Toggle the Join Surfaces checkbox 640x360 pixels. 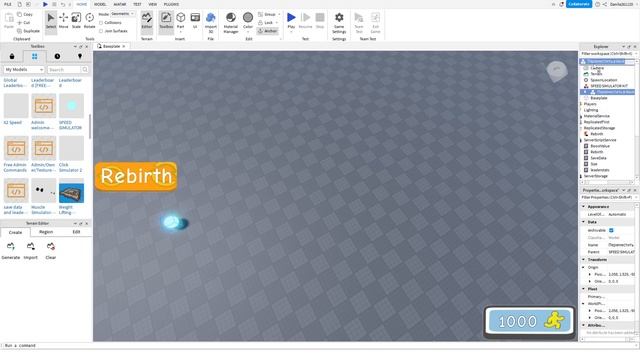pos(101,31)
